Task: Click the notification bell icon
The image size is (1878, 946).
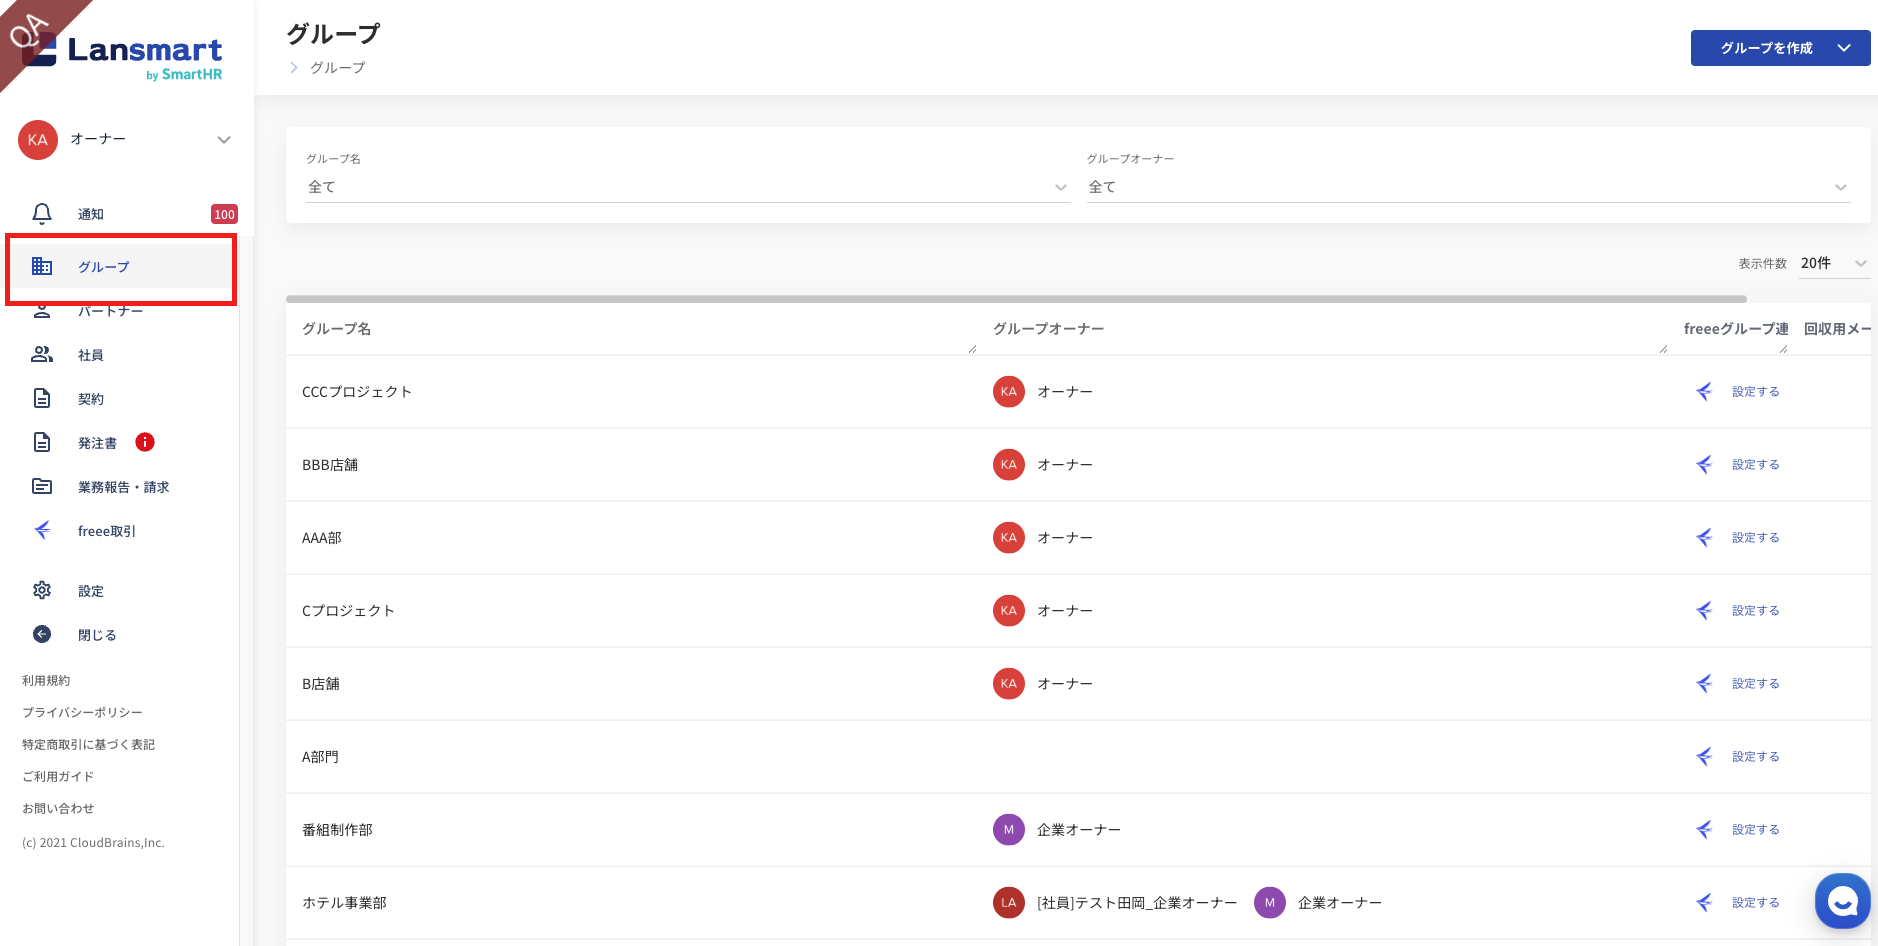Action: pyautogui.click(x=42, y=214)
